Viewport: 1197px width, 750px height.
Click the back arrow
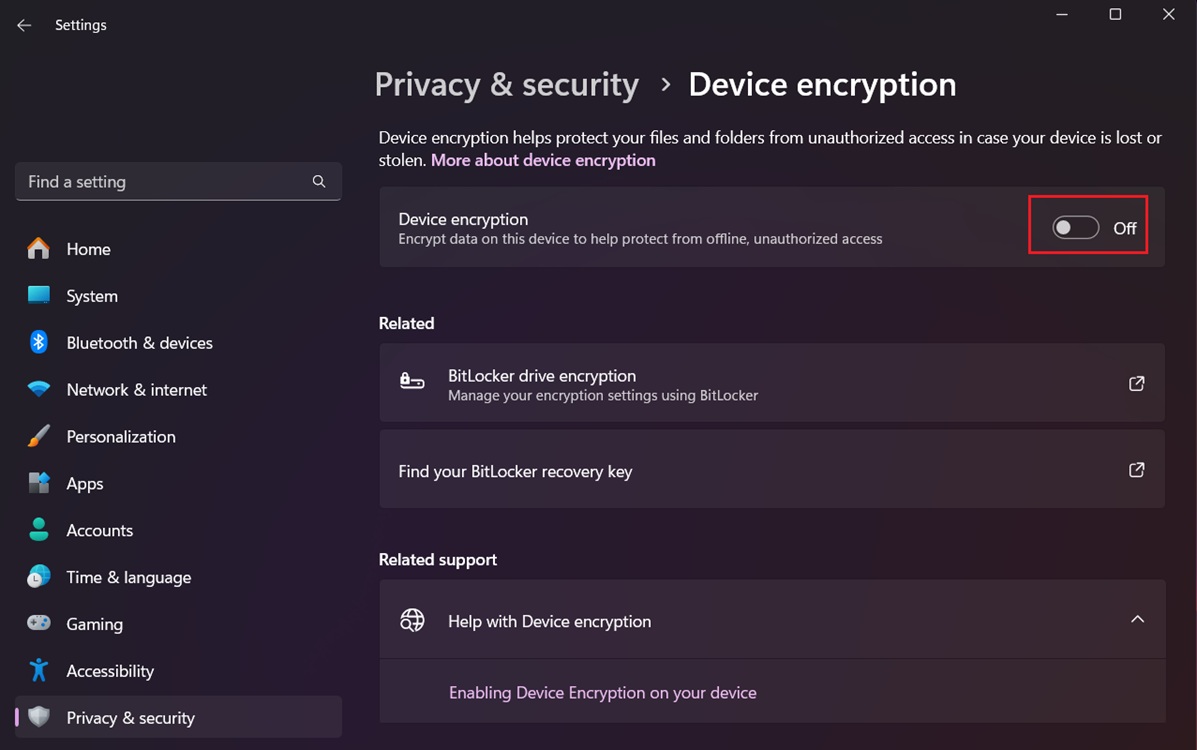click(x=23, y=24)
